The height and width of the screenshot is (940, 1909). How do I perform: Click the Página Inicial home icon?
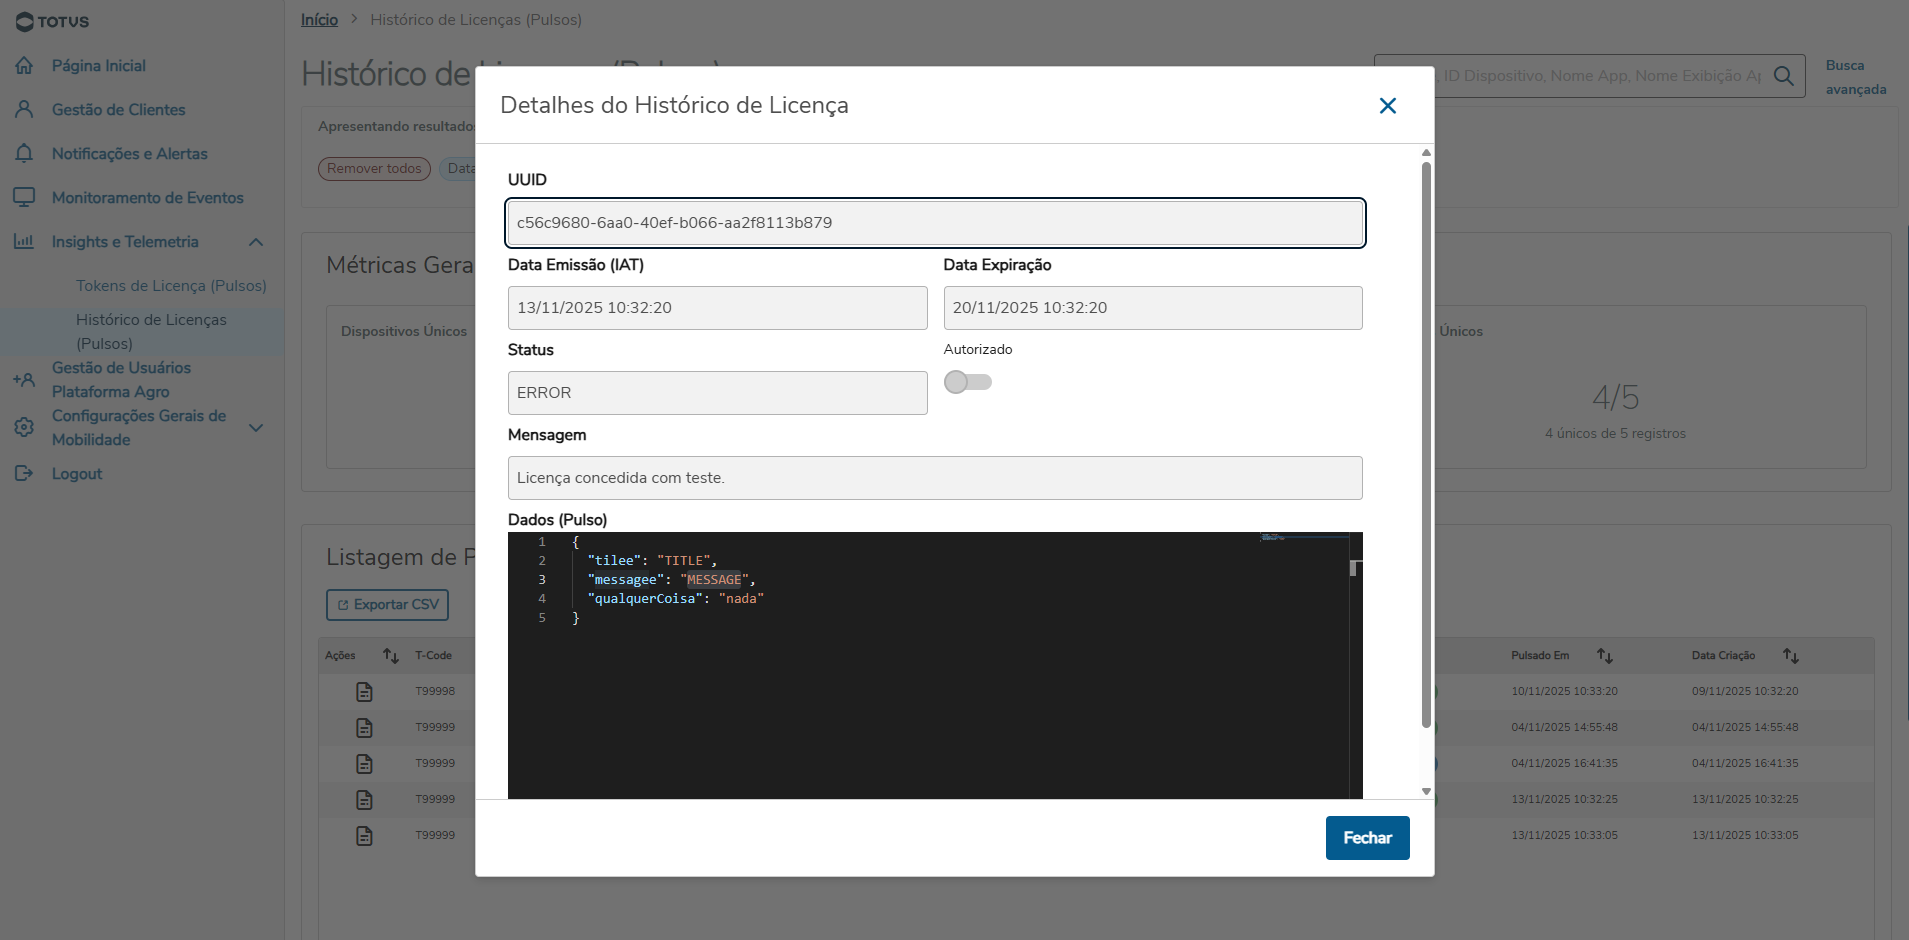[24, 66]
